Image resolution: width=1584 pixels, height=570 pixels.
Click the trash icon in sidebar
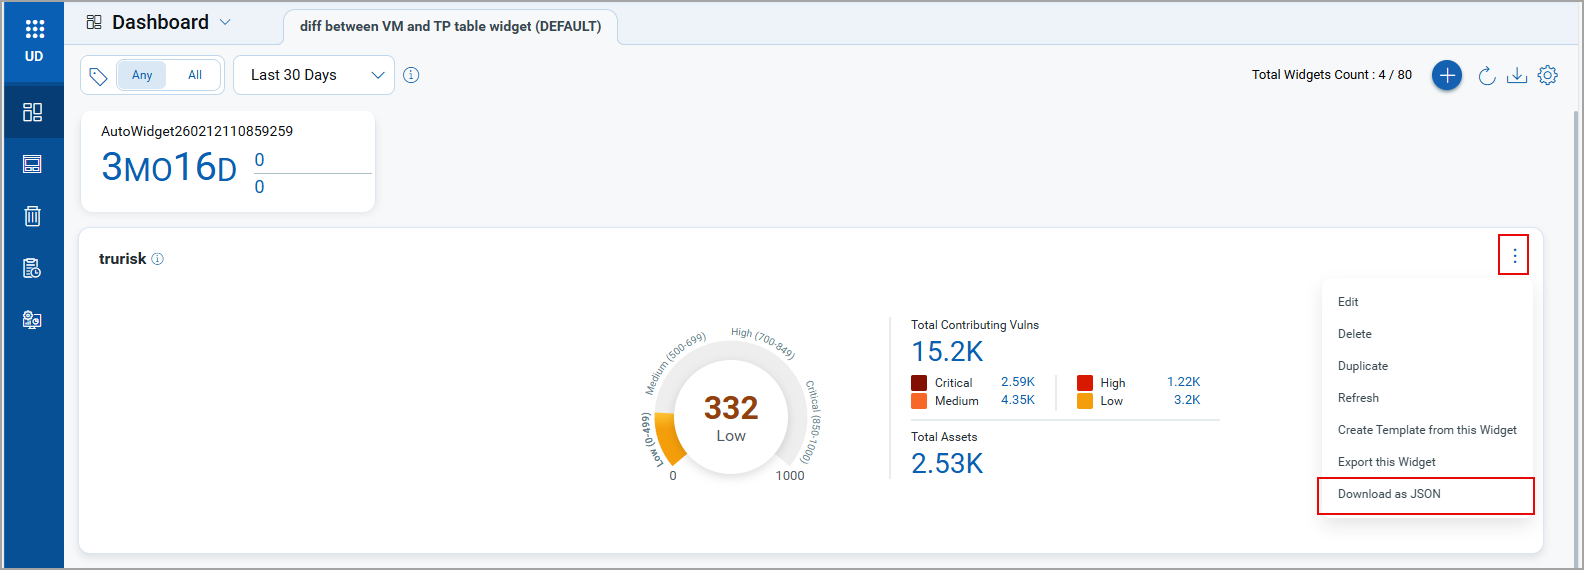(33, 216)
